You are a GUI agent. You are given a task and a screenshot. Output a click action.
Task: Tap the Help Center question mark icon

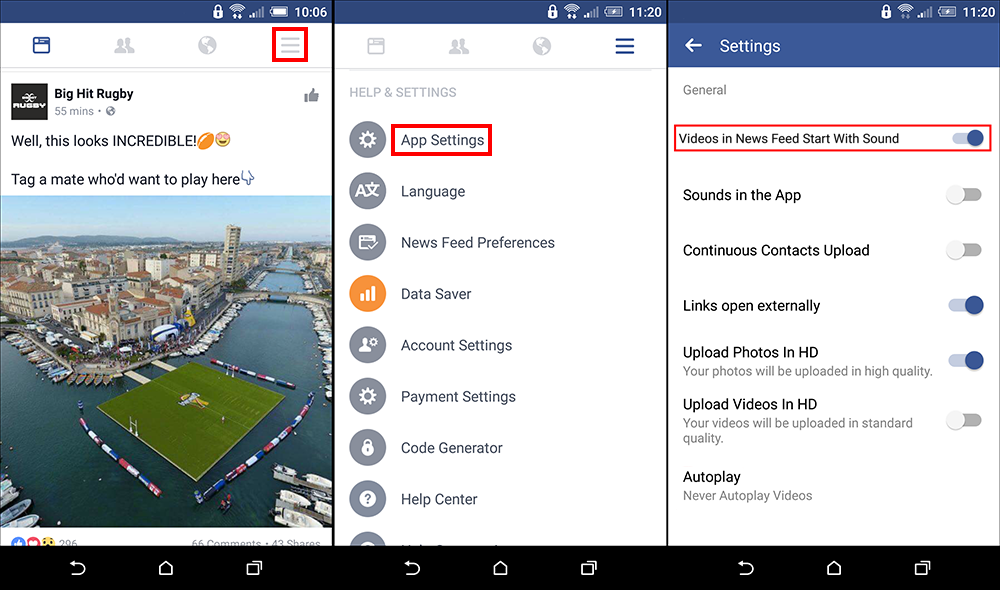pos(367,499)
